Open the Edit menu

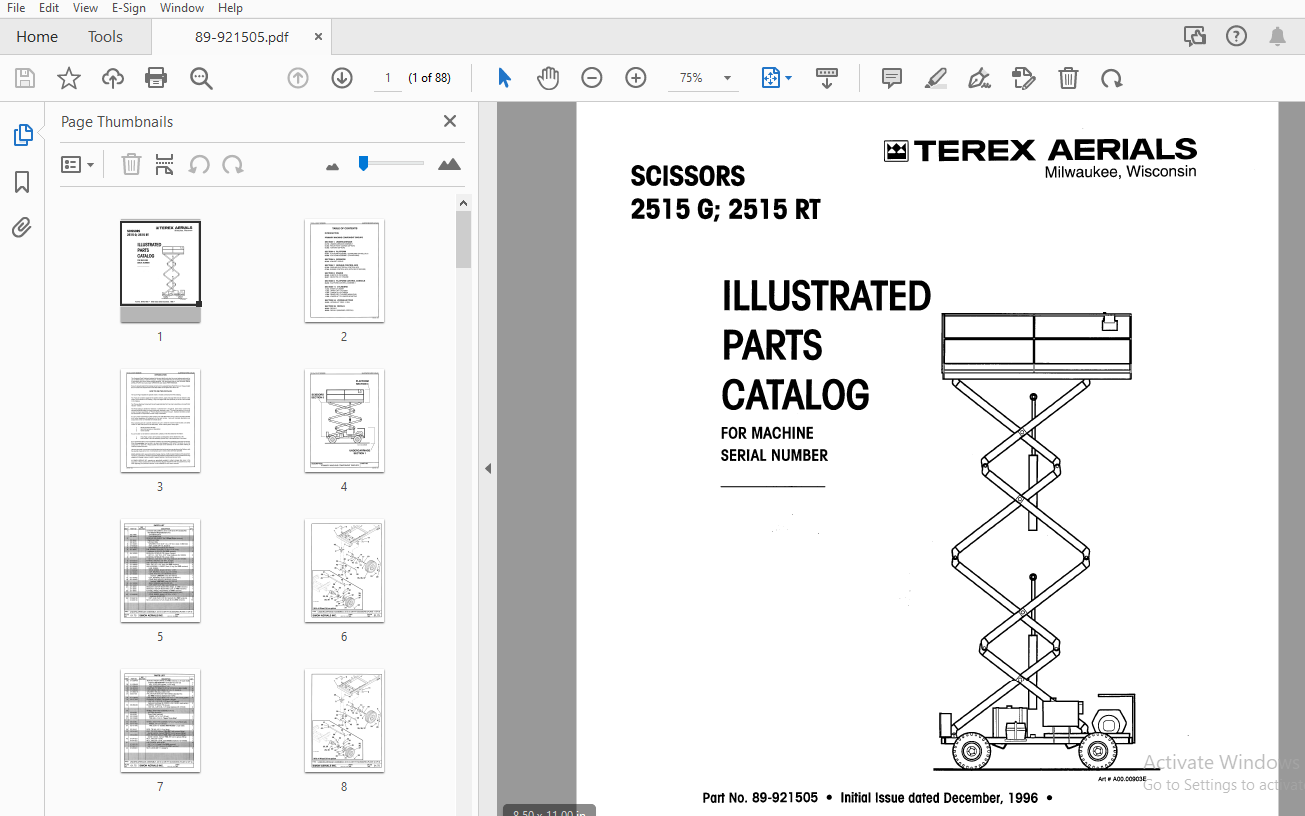point(49,8)
